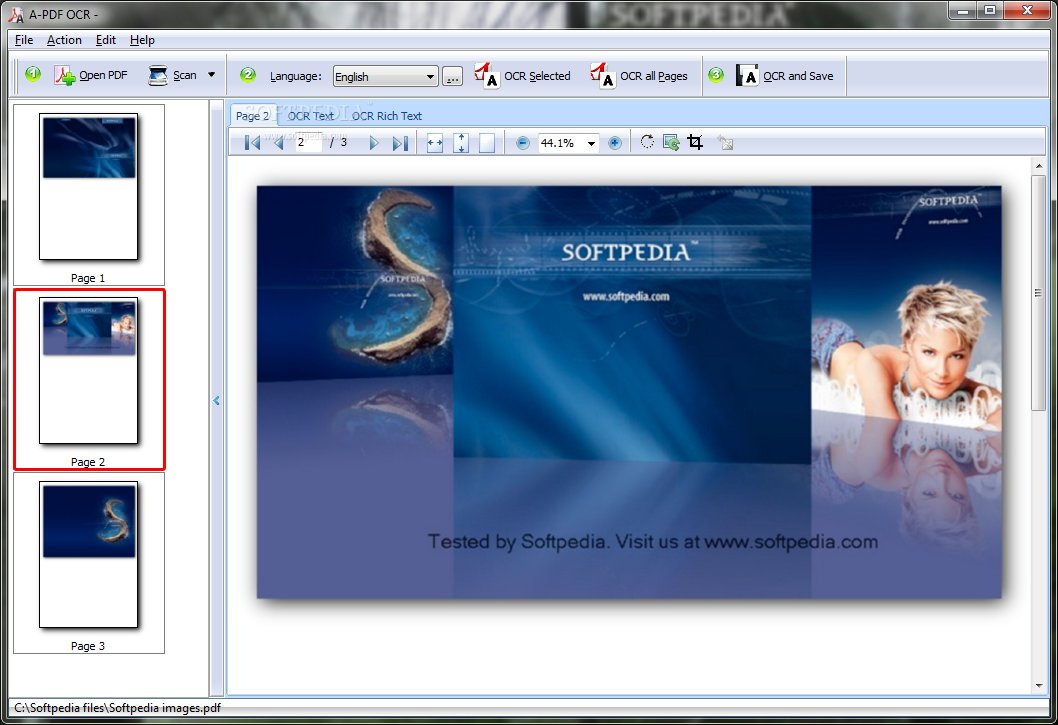Click the fit page icon
This screenshot has height=725, width=1058.
click(x=486, y=142)
